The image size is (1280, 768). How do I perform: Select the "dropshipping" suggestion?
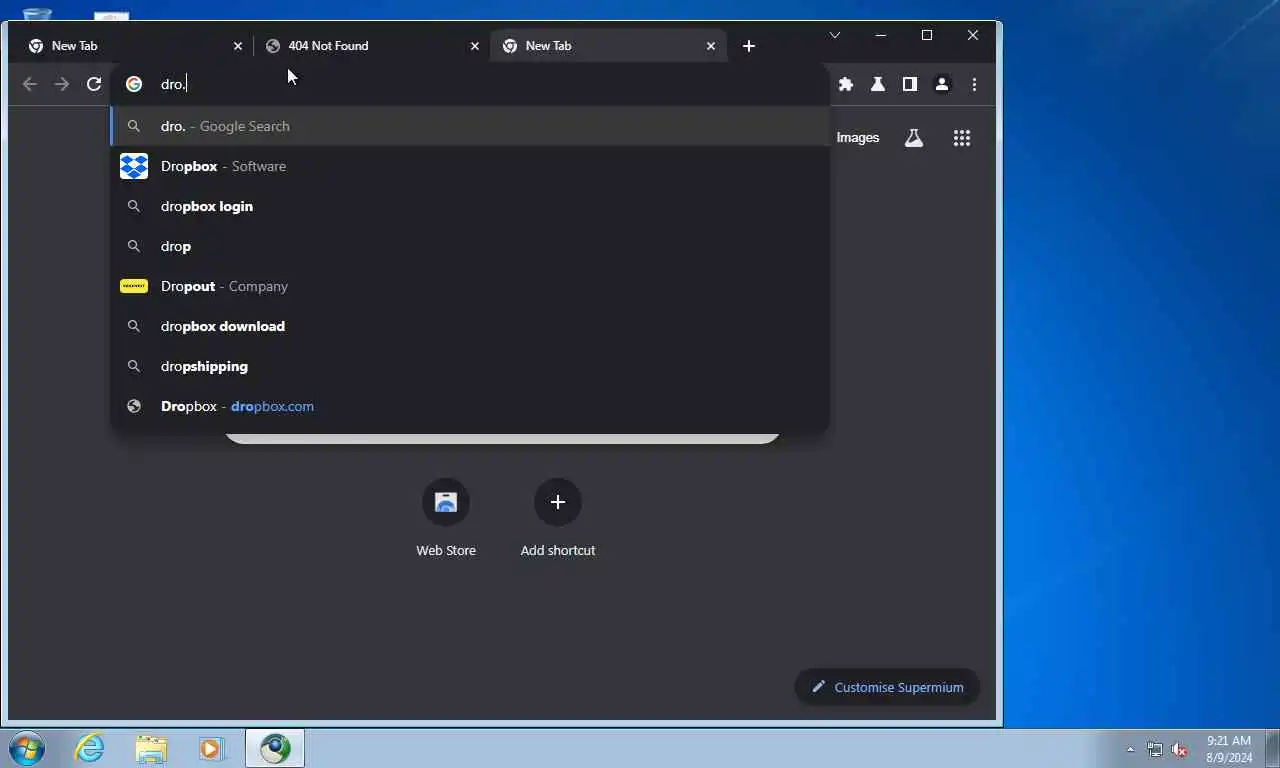point(470,366)
